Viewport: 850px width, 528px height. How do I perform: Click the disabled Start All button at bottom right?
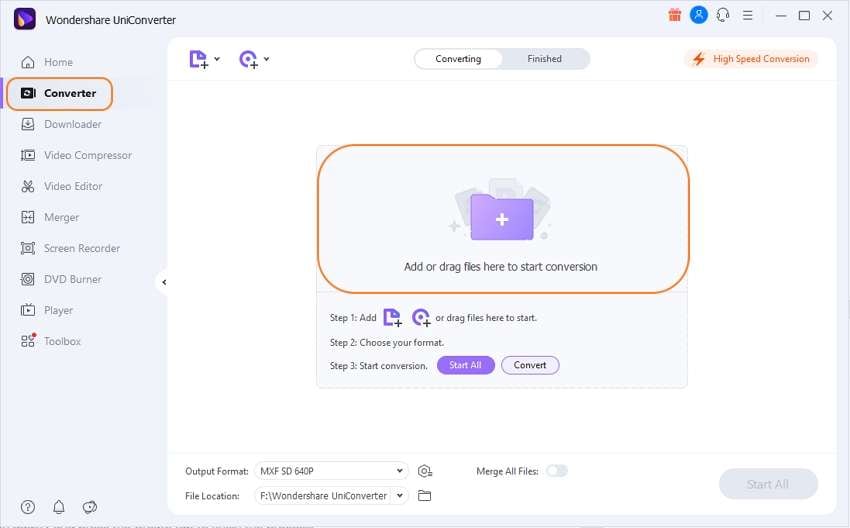(x=768, y=484)
